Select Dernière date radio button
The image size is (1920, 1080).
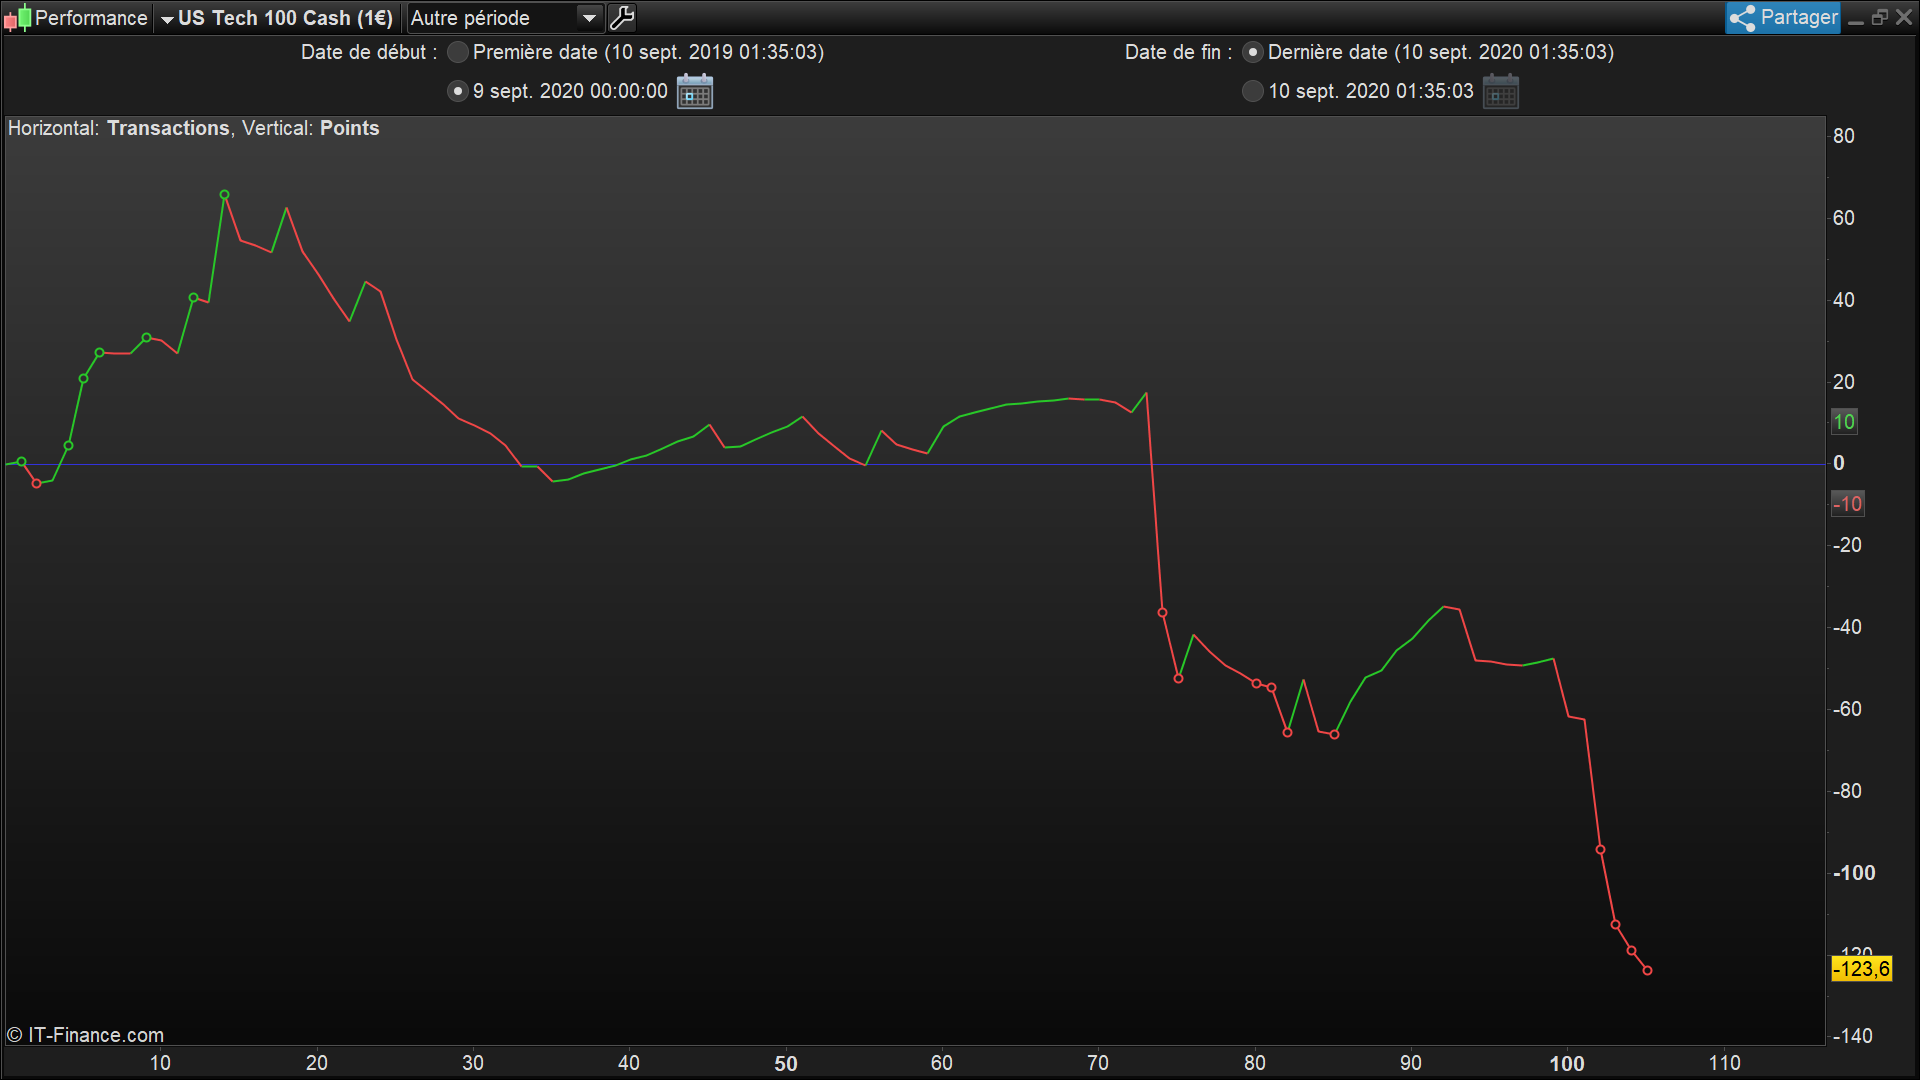[1252, 52]
